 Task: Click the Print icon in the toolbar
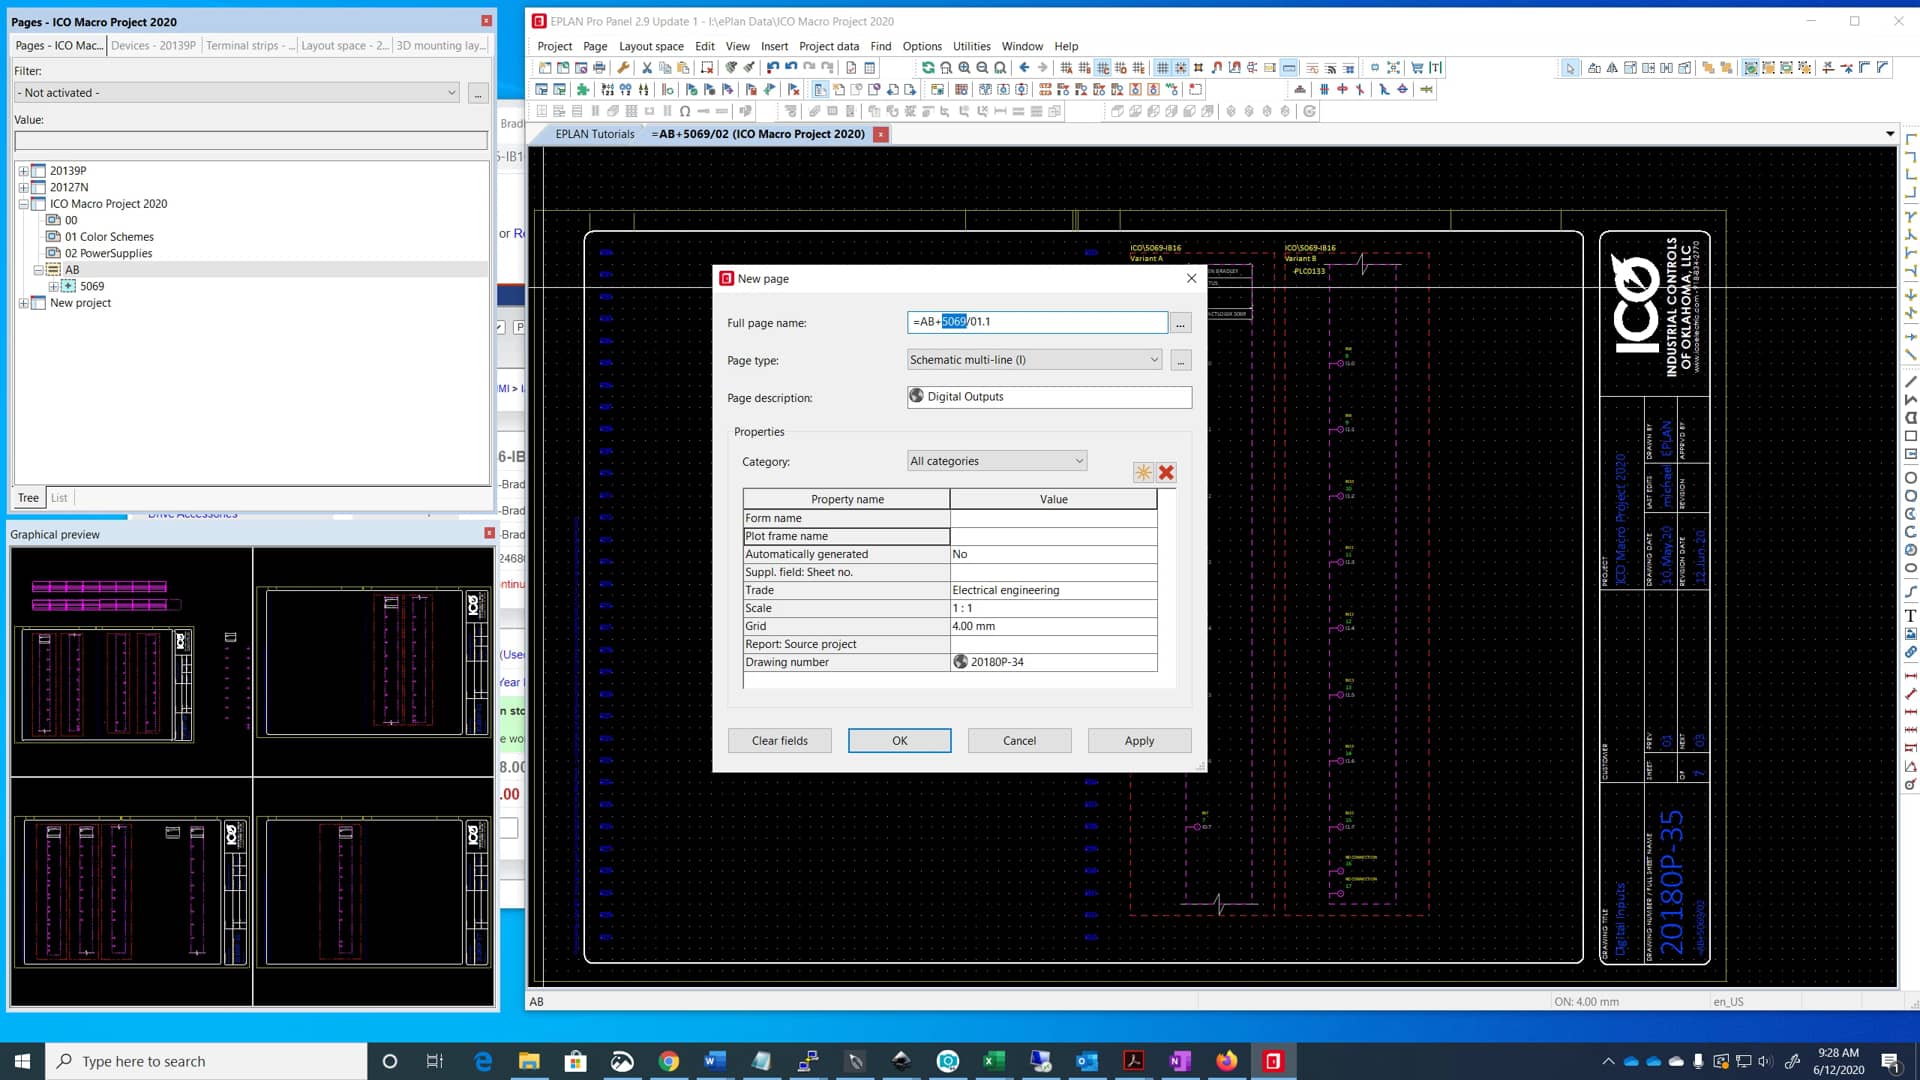599,66
